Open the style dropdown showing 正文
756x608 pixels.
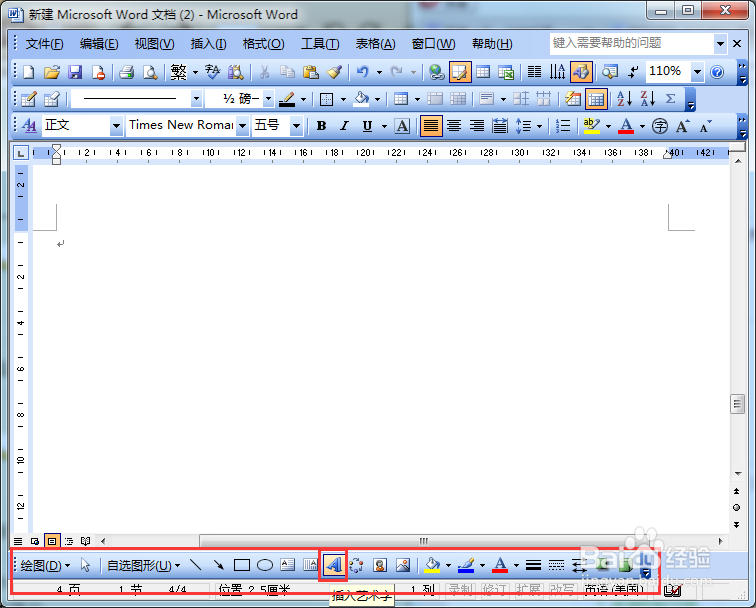click(x=116, y=126)
